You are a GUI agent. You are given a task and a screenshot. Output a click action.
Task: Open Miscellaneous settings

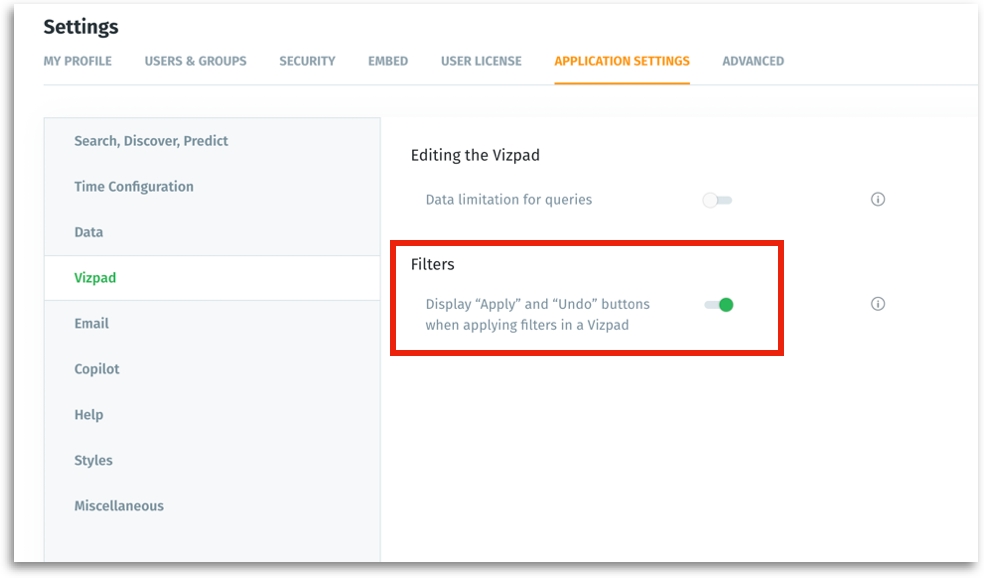tap(119, 506)
